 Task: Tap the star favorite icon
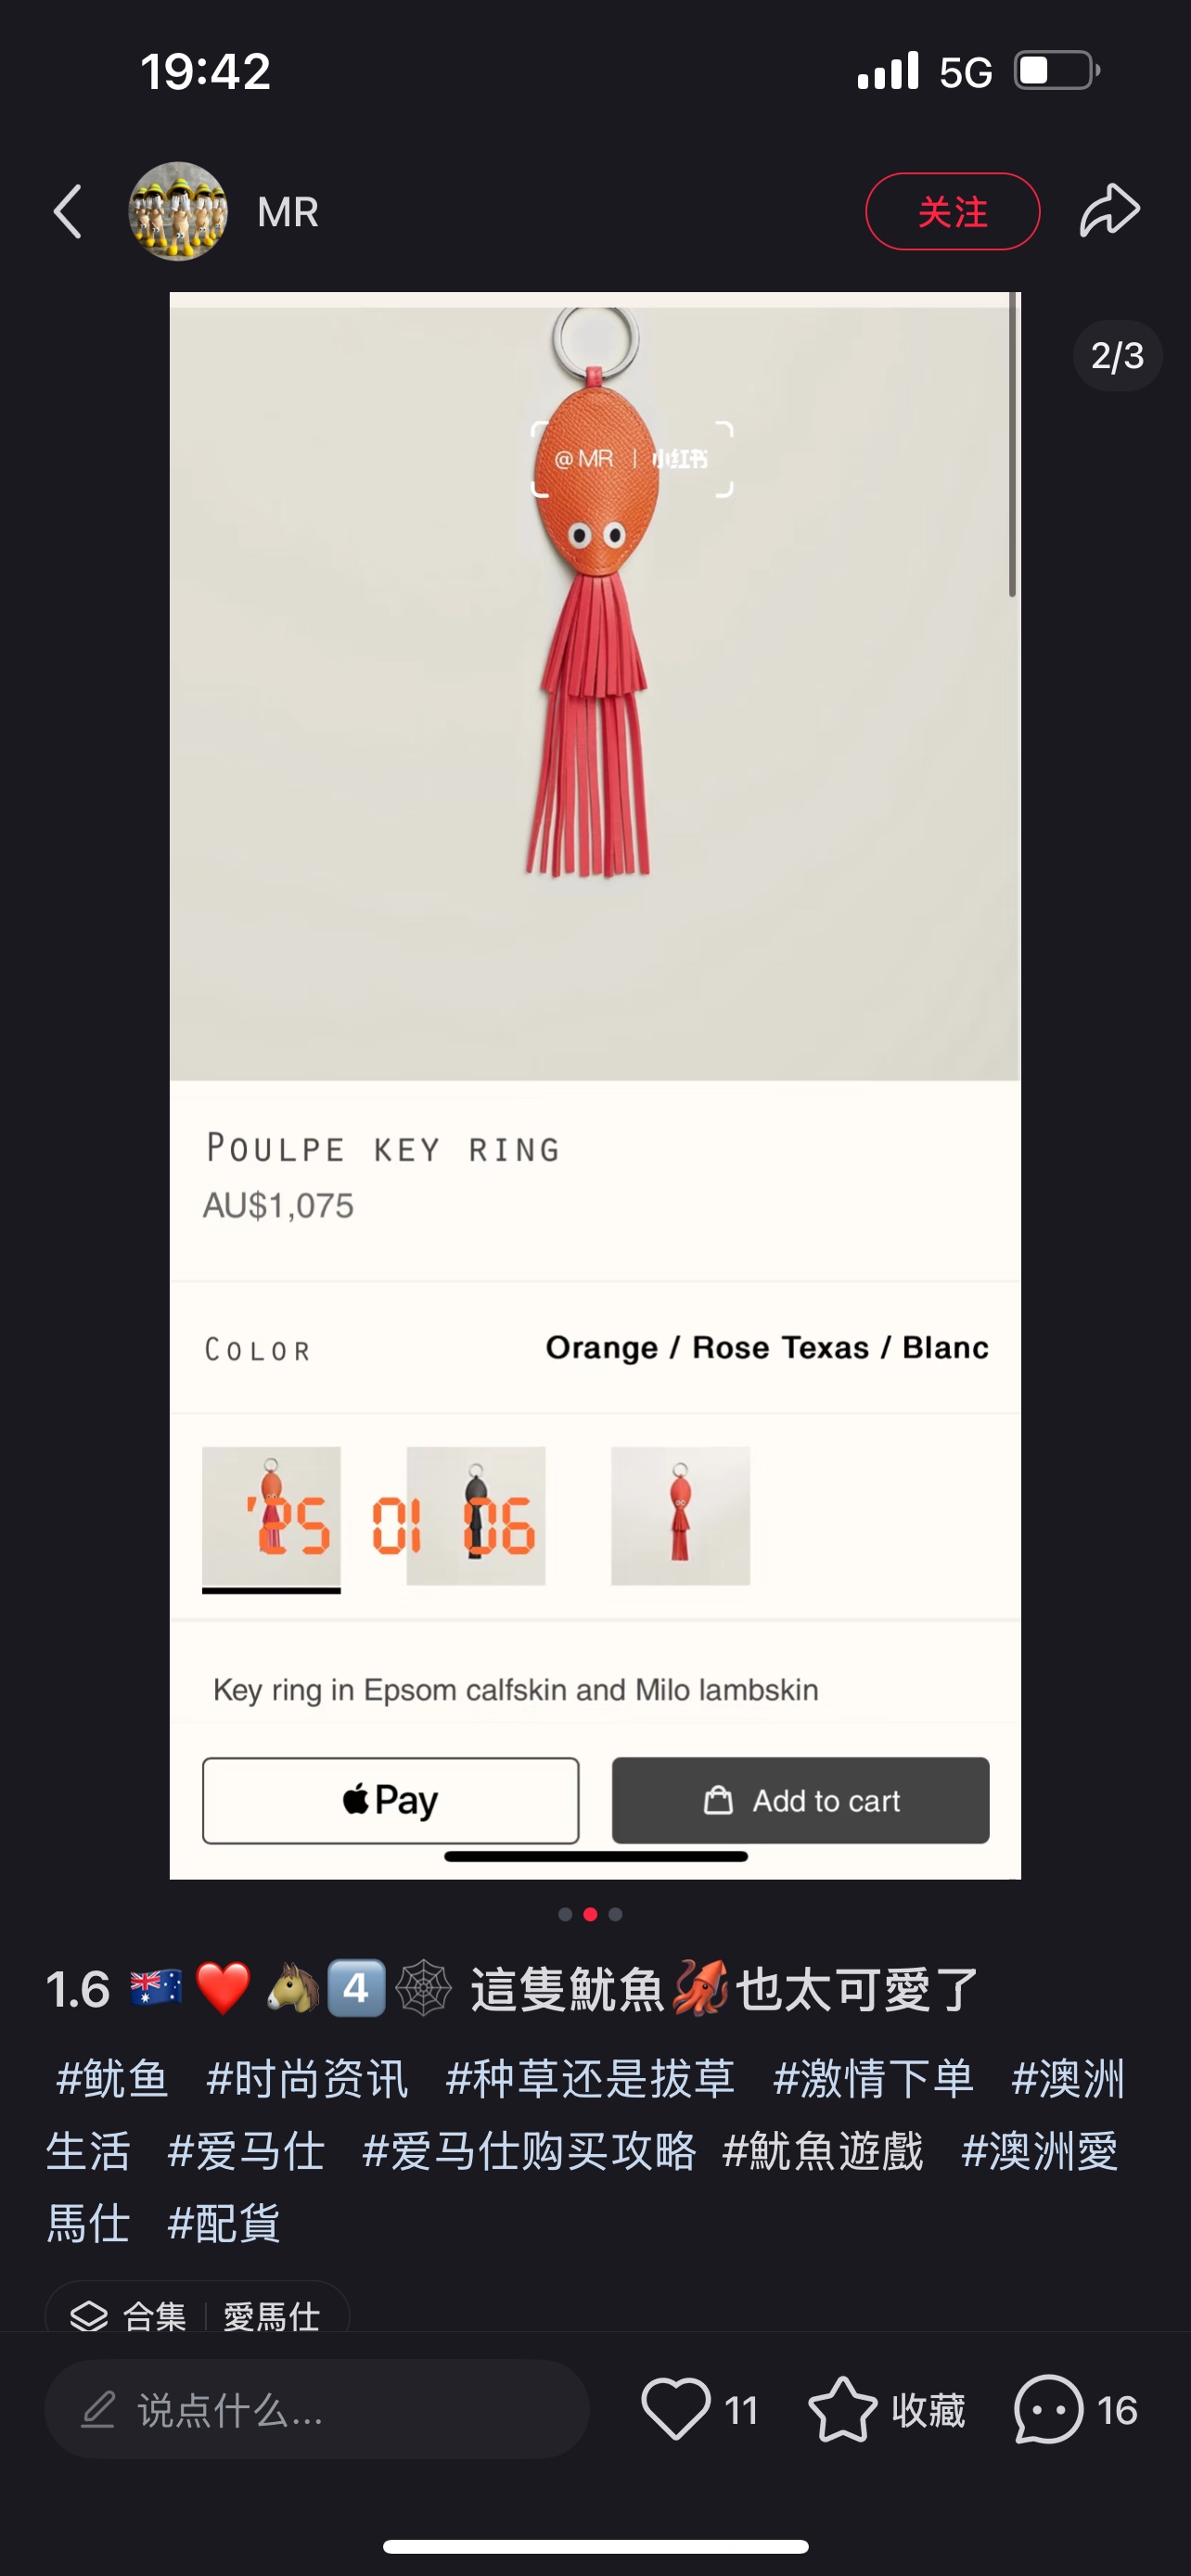(842, 2409)
